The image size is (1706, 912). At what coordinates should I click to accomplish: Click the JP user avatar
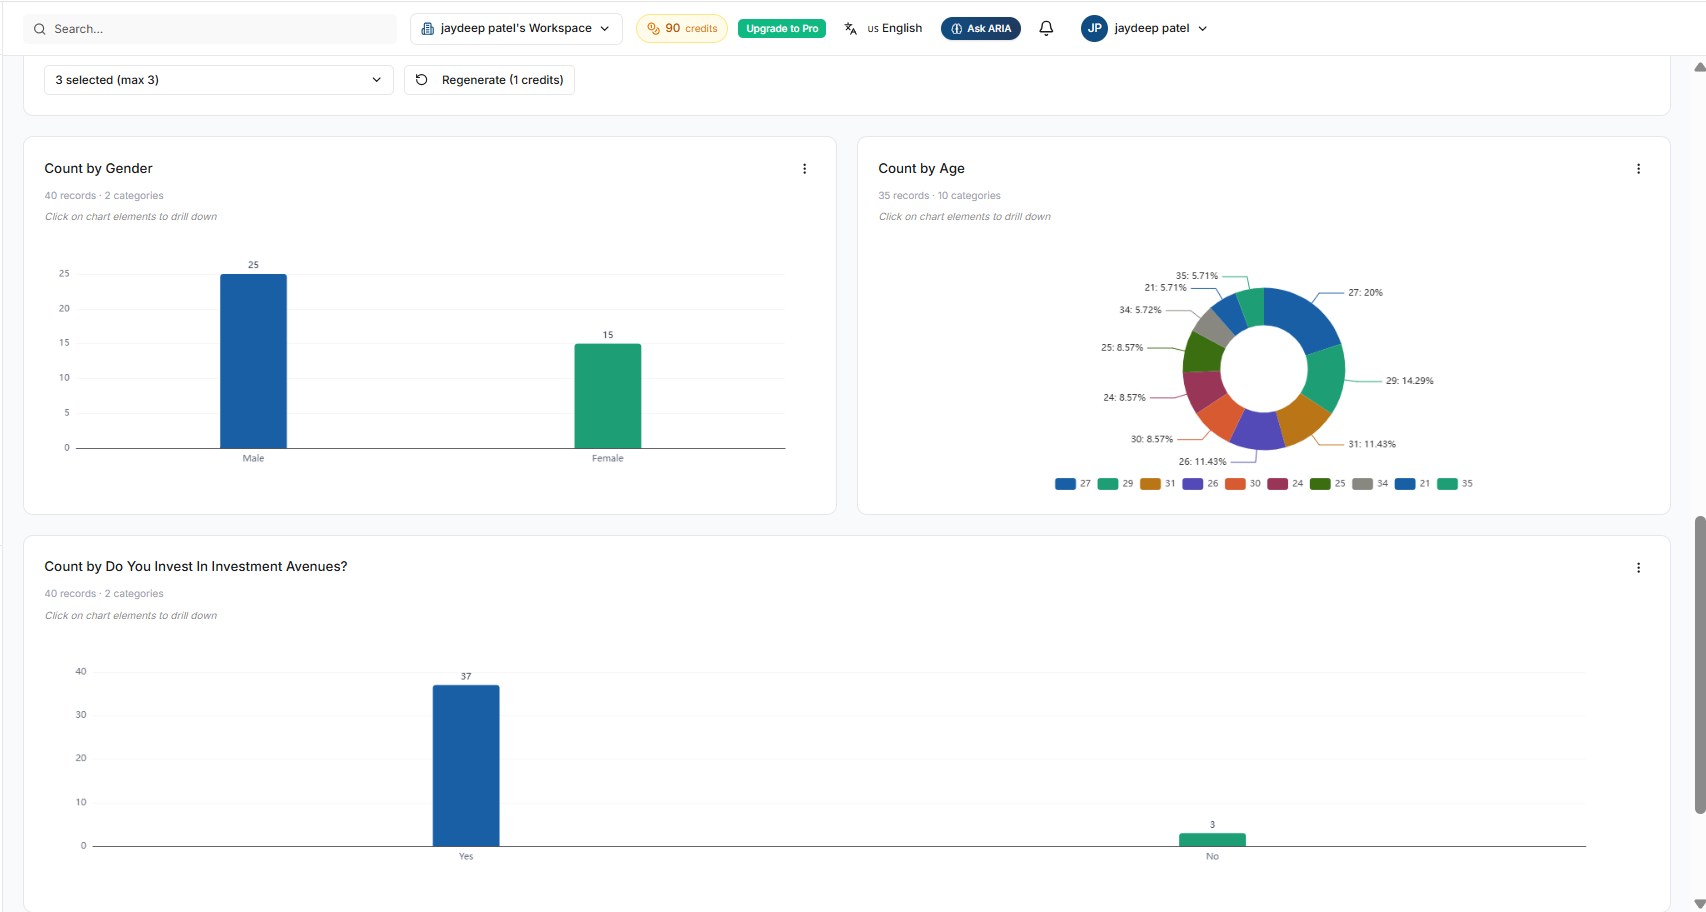(x=1094, y=28)
